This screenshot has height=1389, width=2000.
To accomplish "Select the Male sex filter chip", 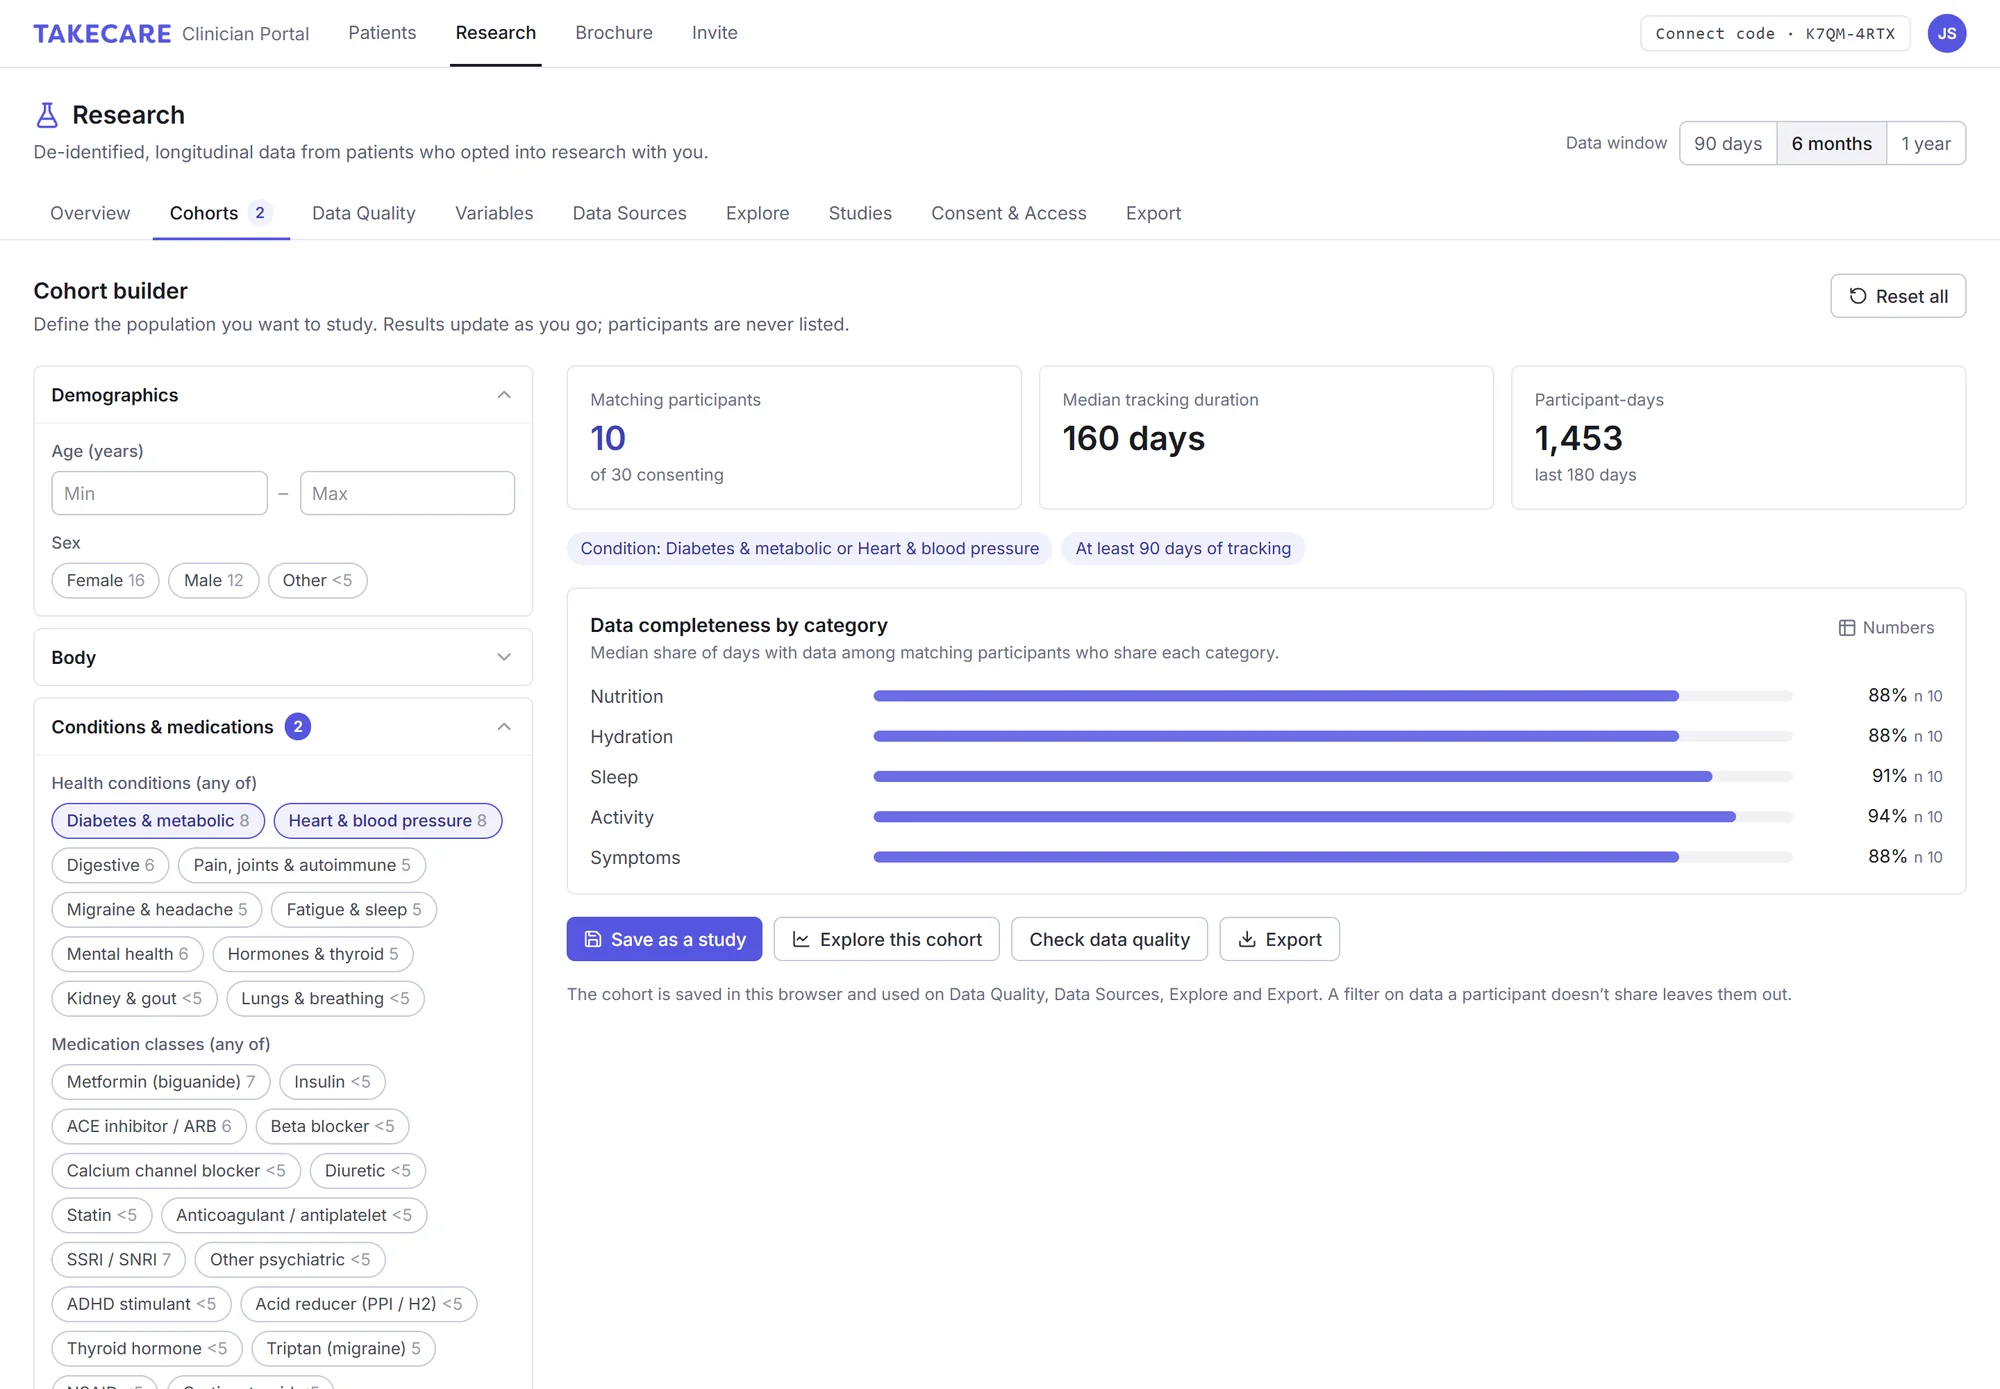I will 213,581.
